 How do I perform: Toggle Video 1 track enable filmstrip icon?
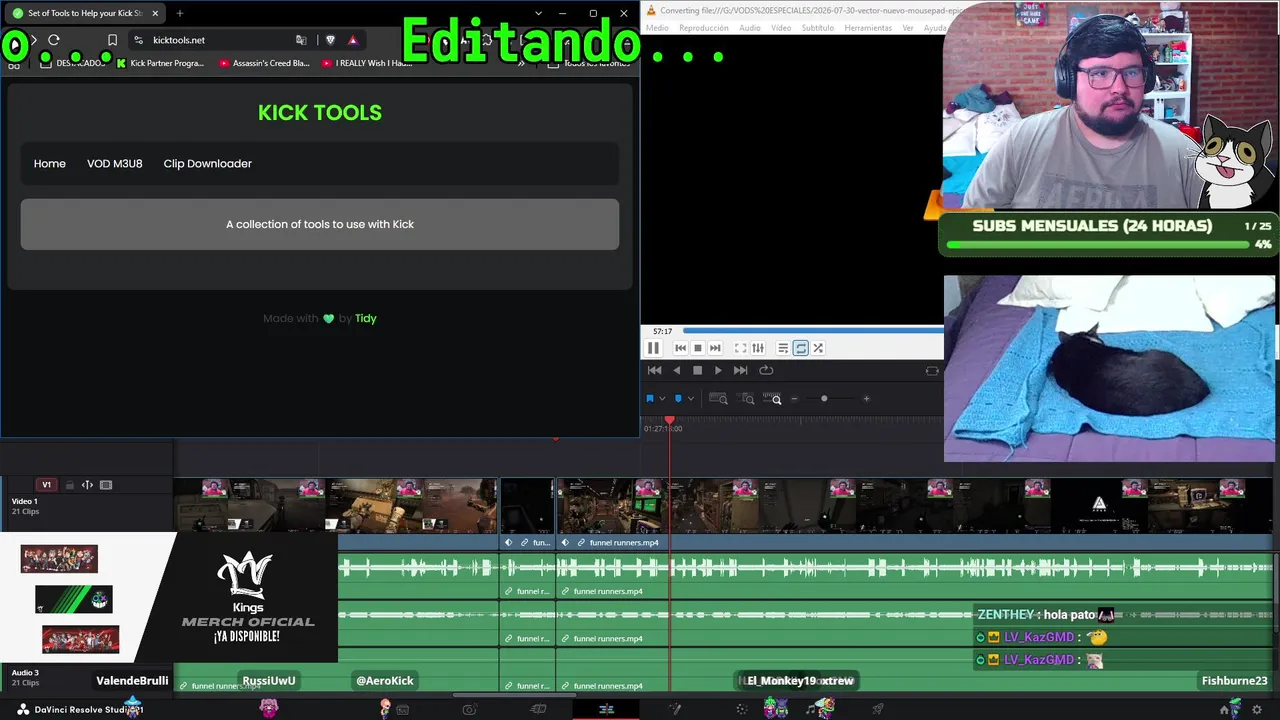point(106,485)
